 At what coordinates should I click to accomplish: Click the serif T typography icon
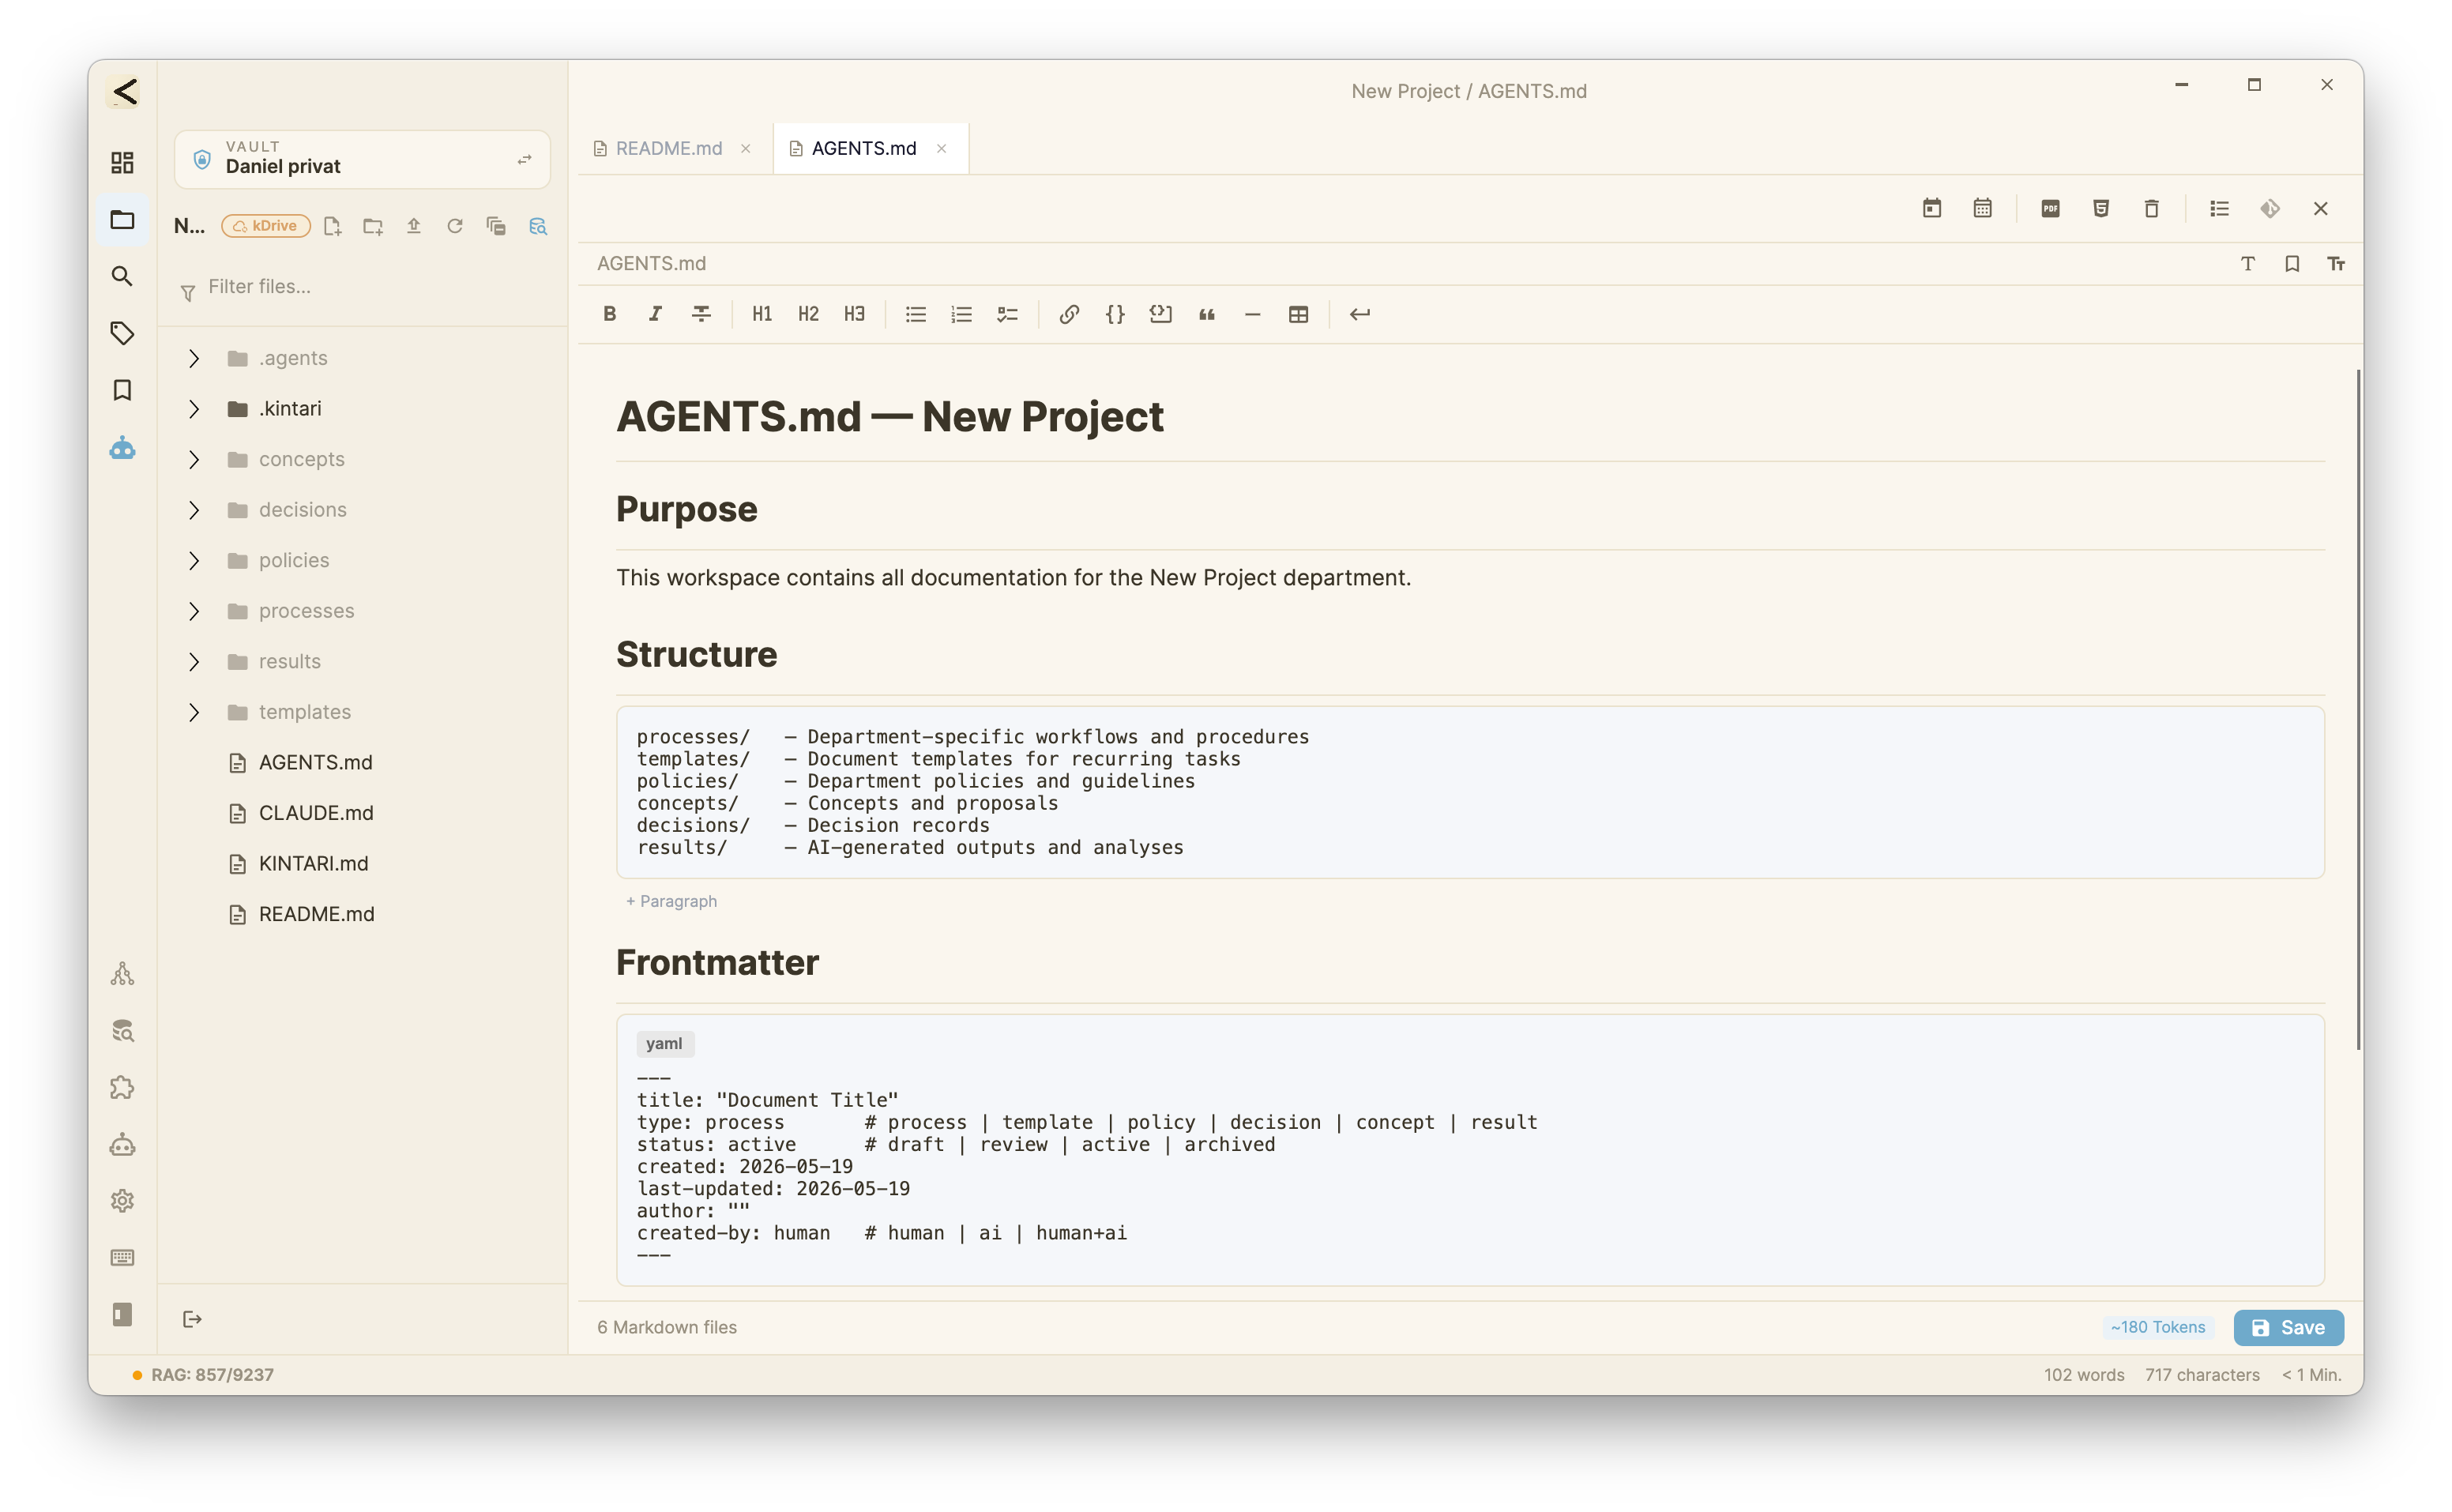click(2248, 264)
